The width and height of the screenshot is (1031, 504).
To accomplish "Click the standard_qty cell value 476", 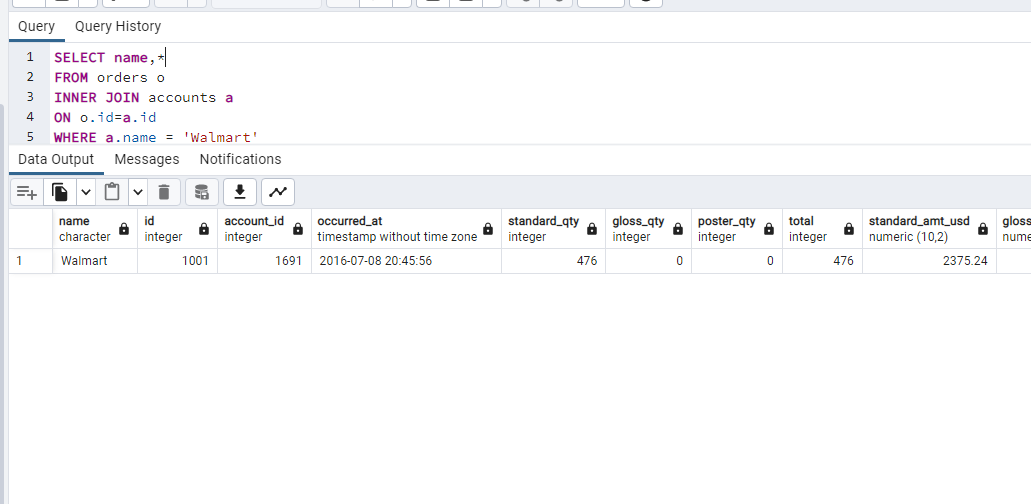I will [x=554, y=261].
